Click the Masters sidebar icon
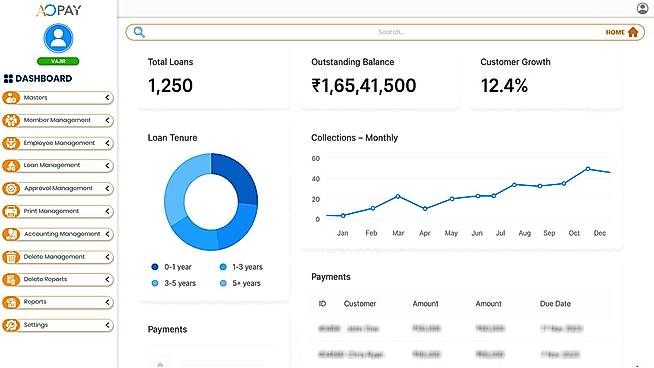Viewport: 654px width, 368px height. [x=11, y=98]
